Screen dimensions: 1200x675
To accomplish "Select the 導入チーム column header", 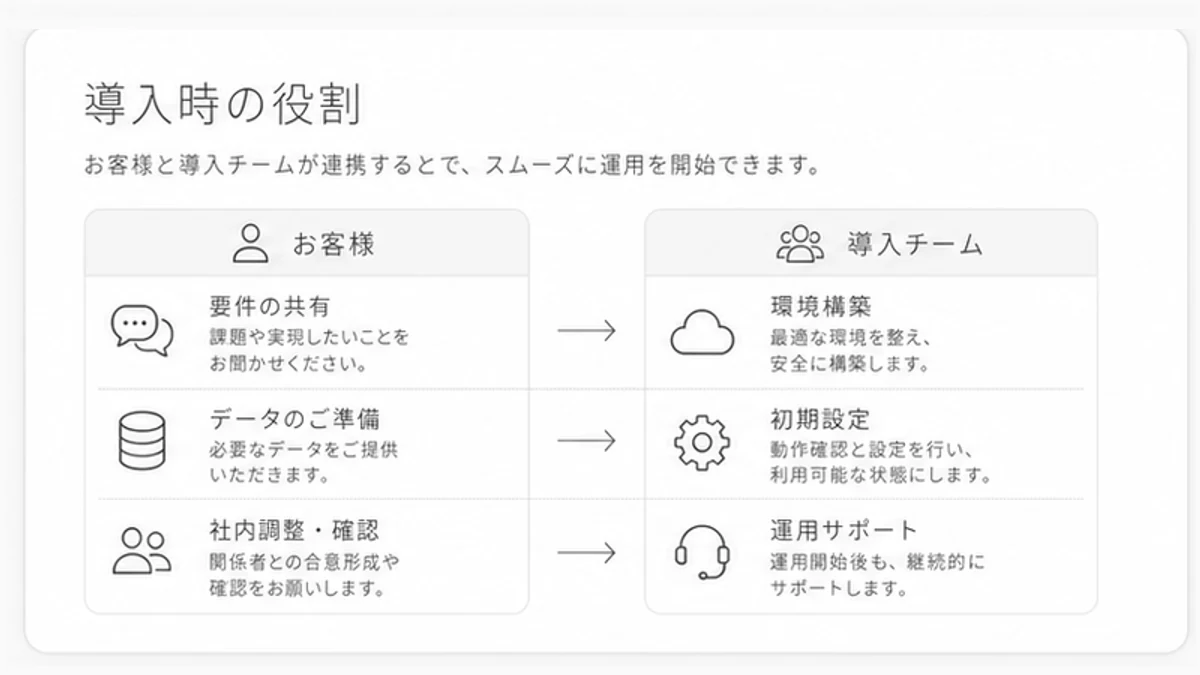I will pyautogui.click(x=871, y=243).
